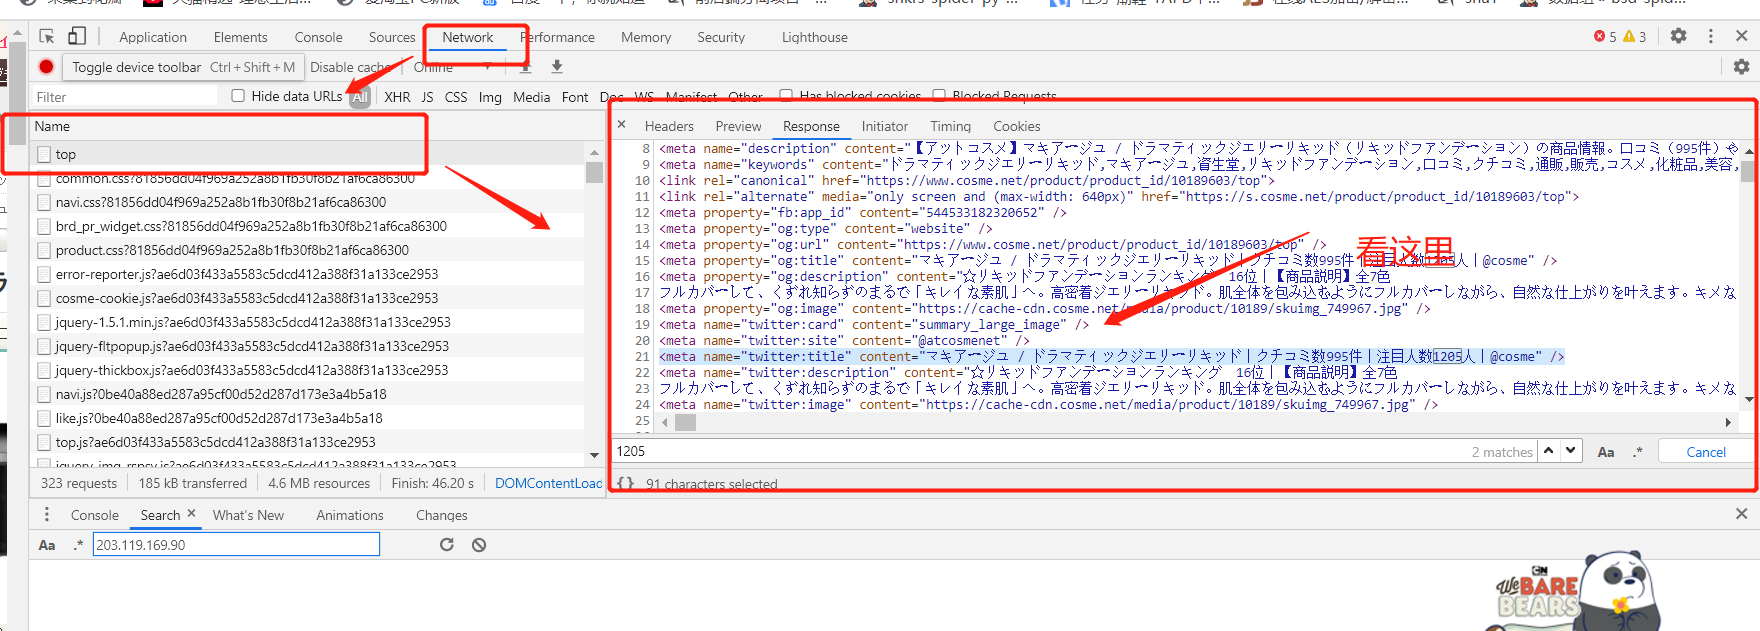Select the All filter type
The height and width of the screenshot is (631, 1760).
point(360,97)
